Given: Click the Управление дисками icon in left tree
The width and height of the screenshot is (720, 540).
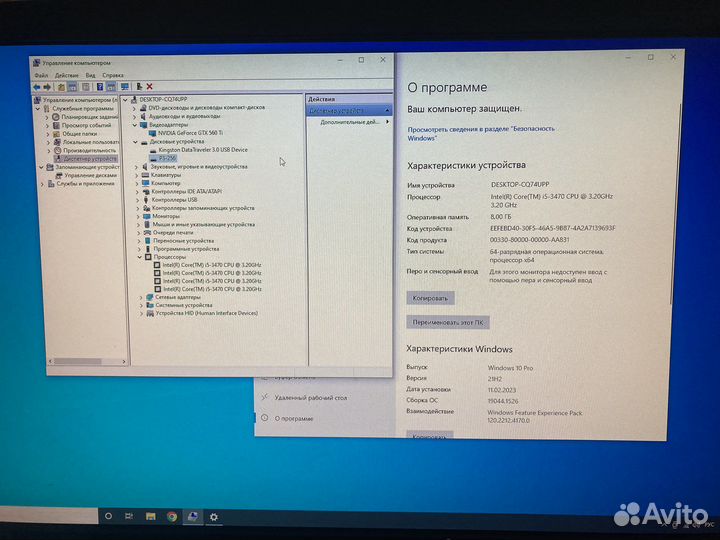Looking at the screenshot, I should (59, 175).
